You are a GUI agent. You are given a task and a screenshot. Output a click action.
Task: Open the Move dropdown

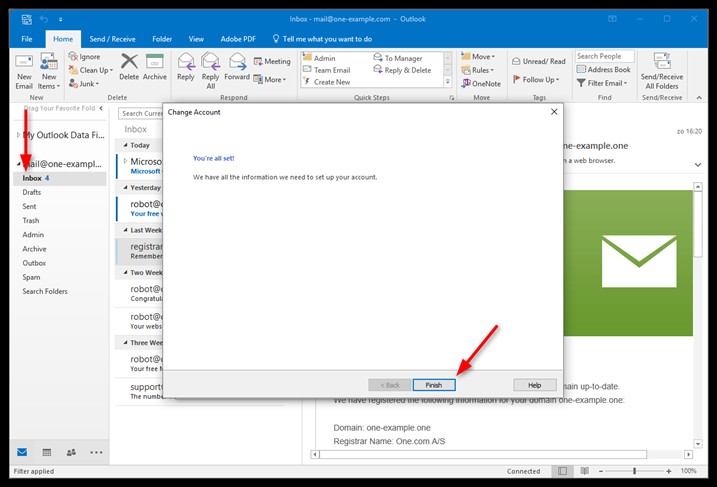click(x=478, y=56)
